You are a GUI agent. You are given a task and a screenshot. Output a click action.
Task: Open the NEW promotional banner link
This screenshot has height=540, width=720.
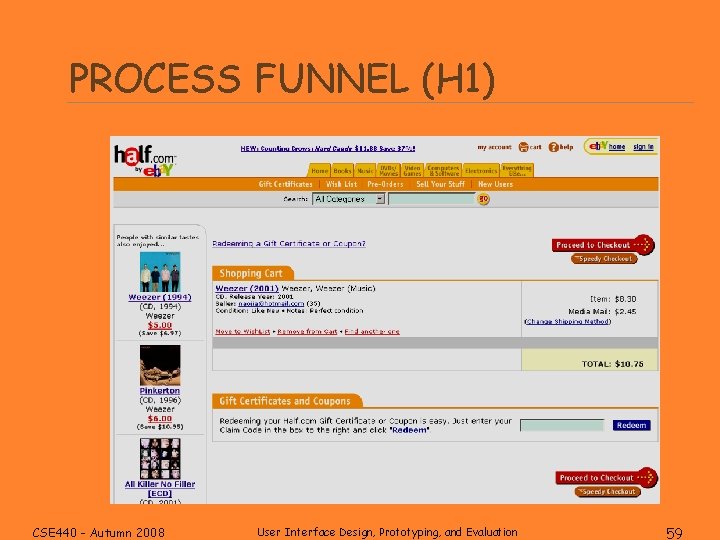[x=328, y=148]
